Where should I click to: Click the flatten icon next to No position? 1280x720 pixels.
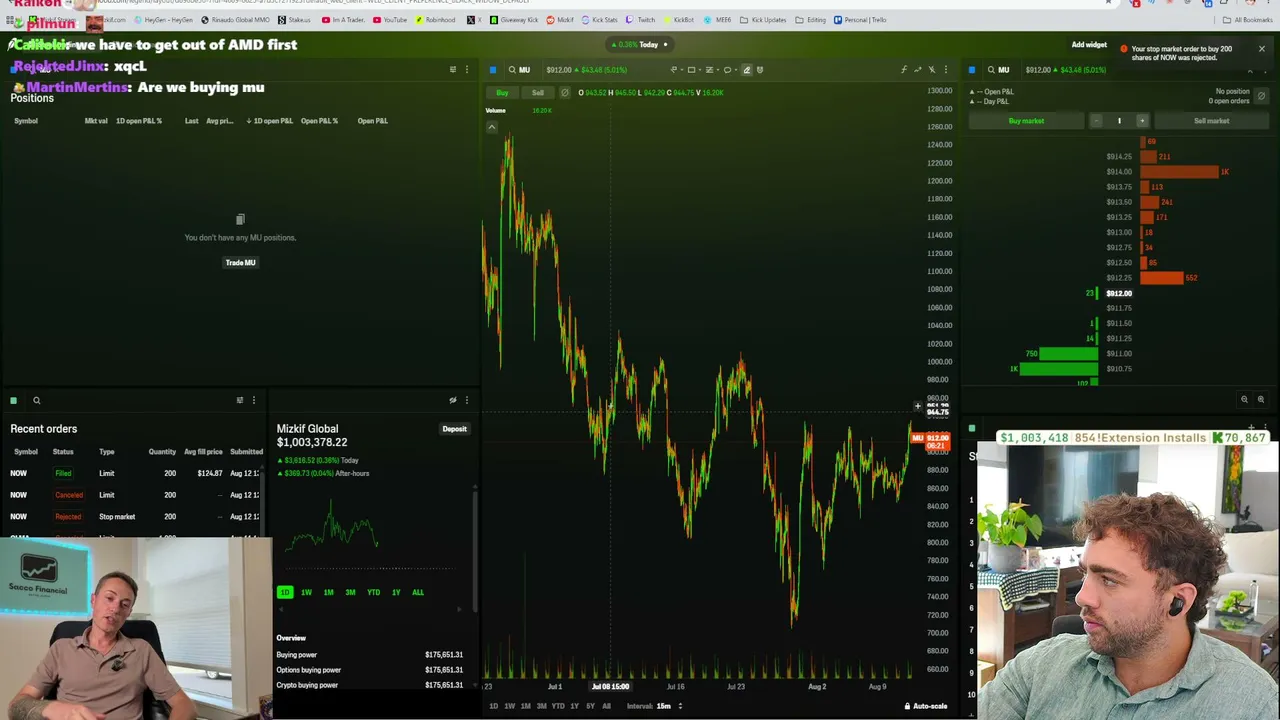coord(1261,96)
